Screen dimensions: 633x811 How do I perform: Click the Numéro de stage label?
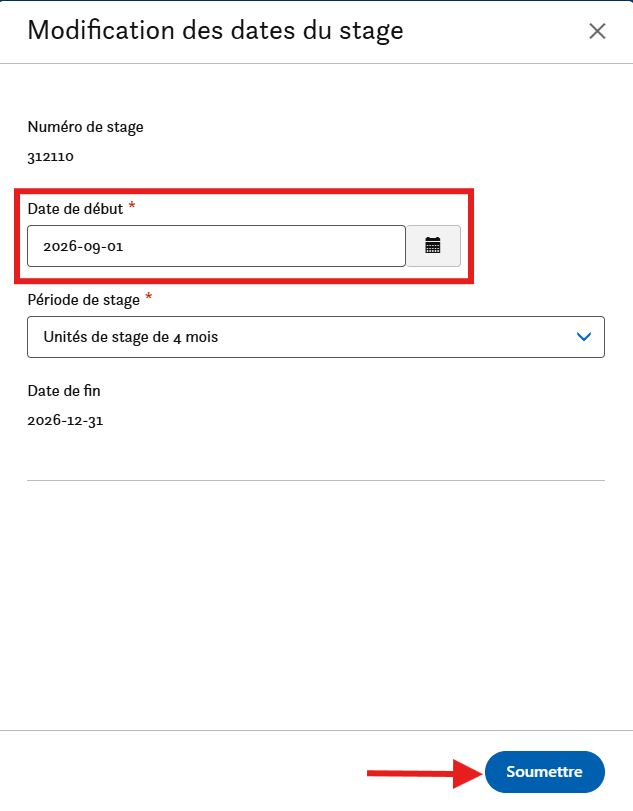(85, 127)
